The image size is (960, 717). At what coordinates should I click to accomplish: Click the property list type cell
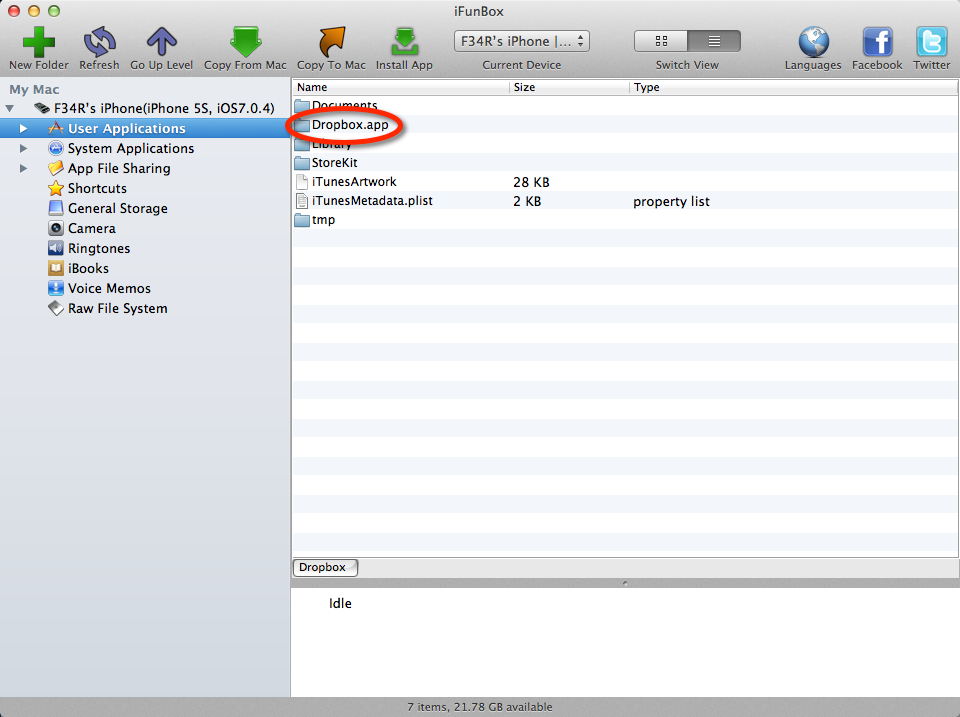click(x=671, y=201)
